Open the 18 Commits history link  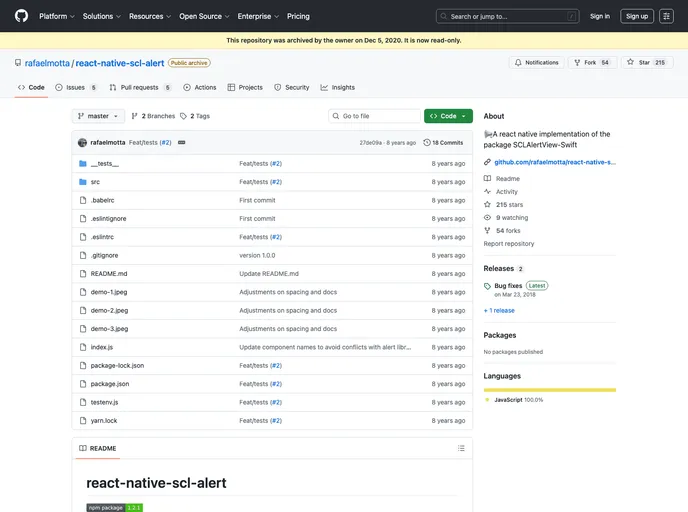pyautogui.click(x=443, y=143)
